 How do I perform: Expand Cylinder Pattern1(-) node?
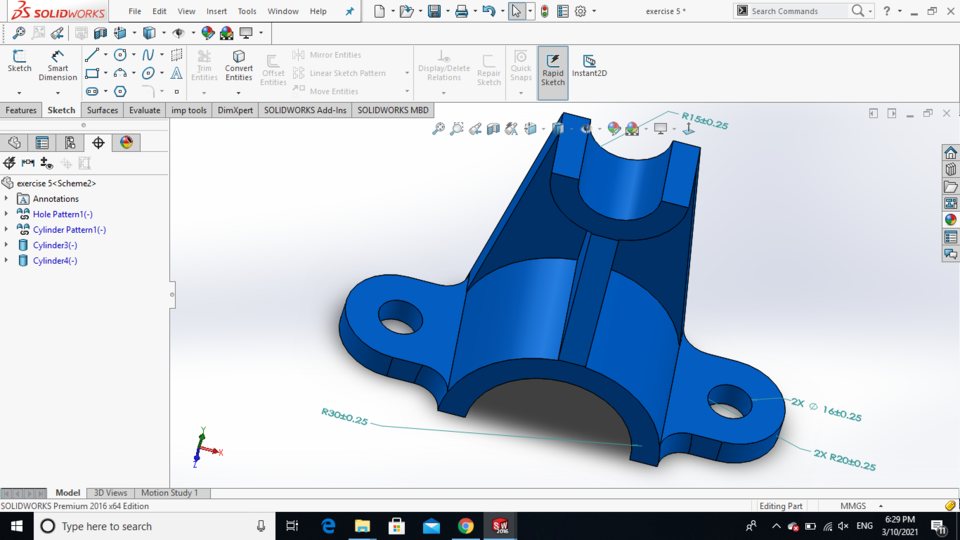click(x=6, y=229)
